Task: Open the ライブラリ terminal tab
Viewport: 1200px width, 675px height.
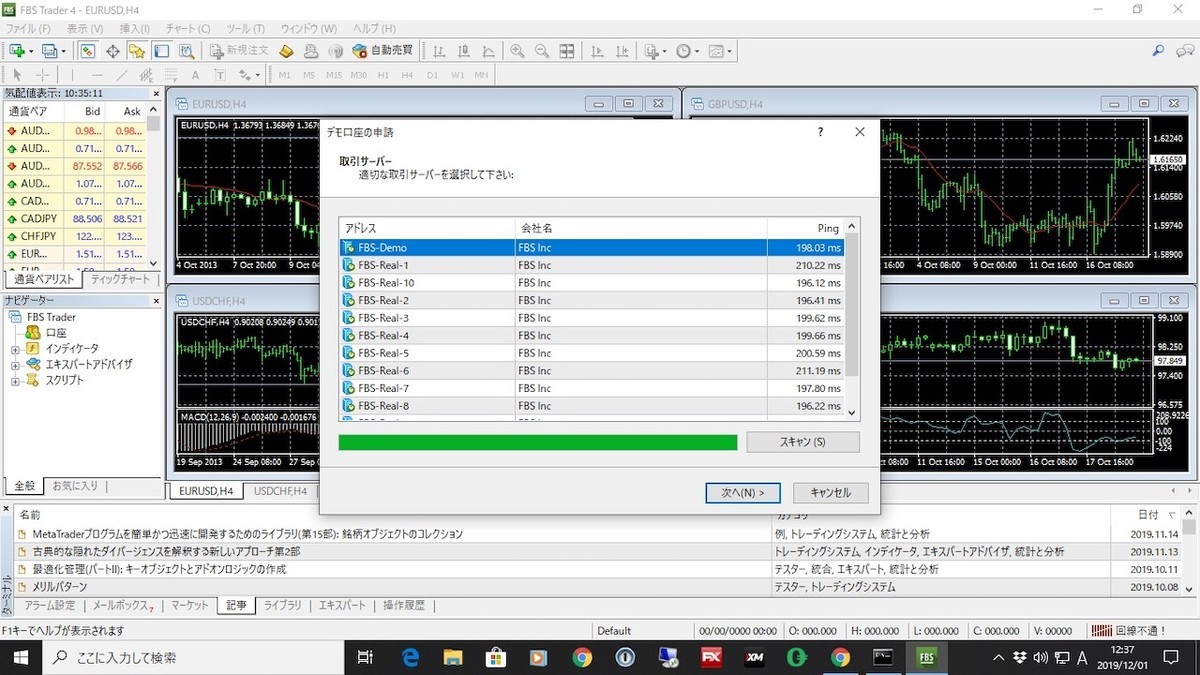Action: [283, 605]
